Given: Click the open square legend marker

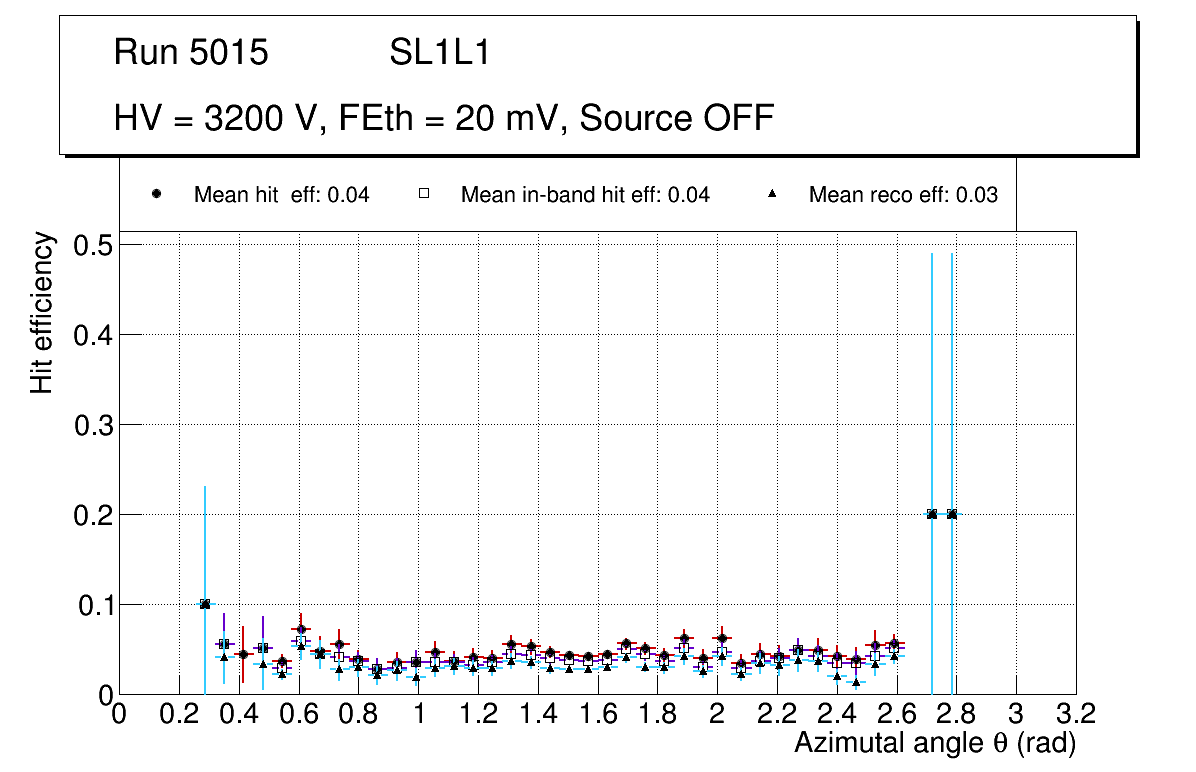Looking at the screenshot, I should pos(423,195).
